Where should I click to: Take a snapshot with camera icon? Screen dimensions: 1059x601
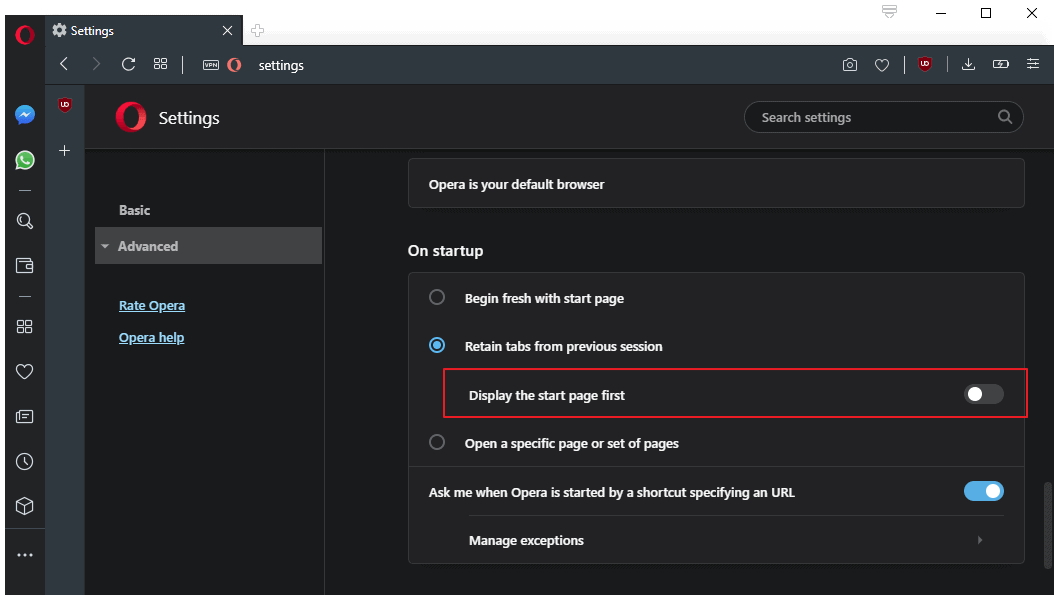point(850,65)
